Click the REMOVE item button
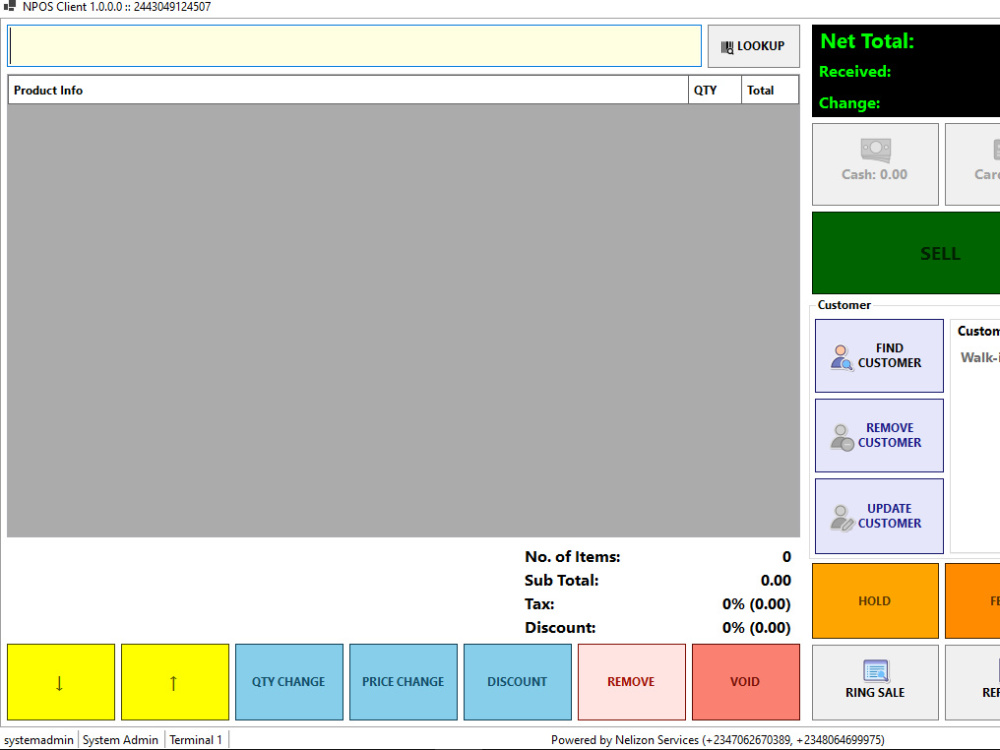 (631, 682)
